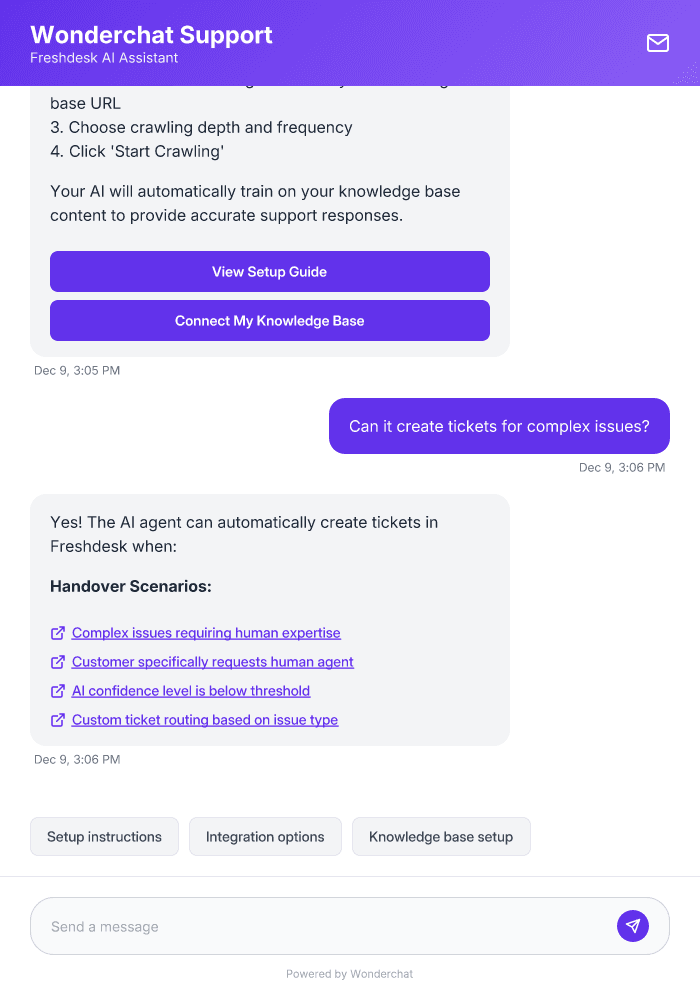Open the custom ticket routing link

[204, 720]
